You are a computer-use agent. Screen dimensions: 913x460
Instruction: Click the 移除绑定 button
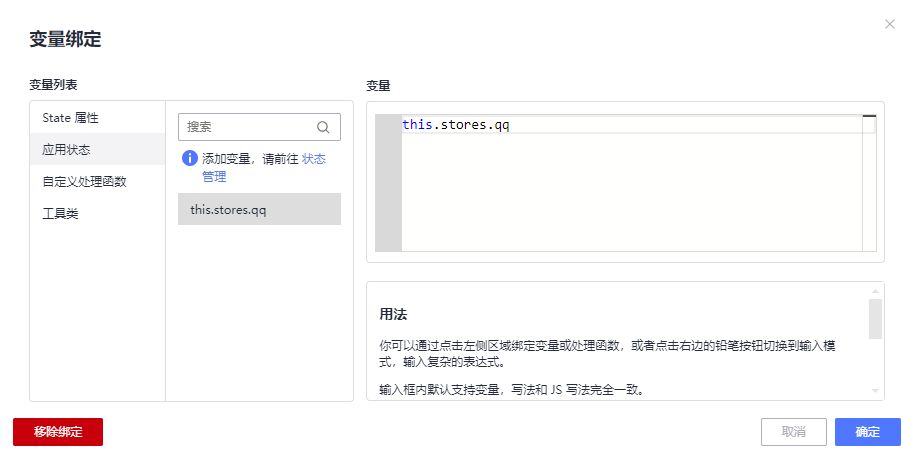coord(58,432)
